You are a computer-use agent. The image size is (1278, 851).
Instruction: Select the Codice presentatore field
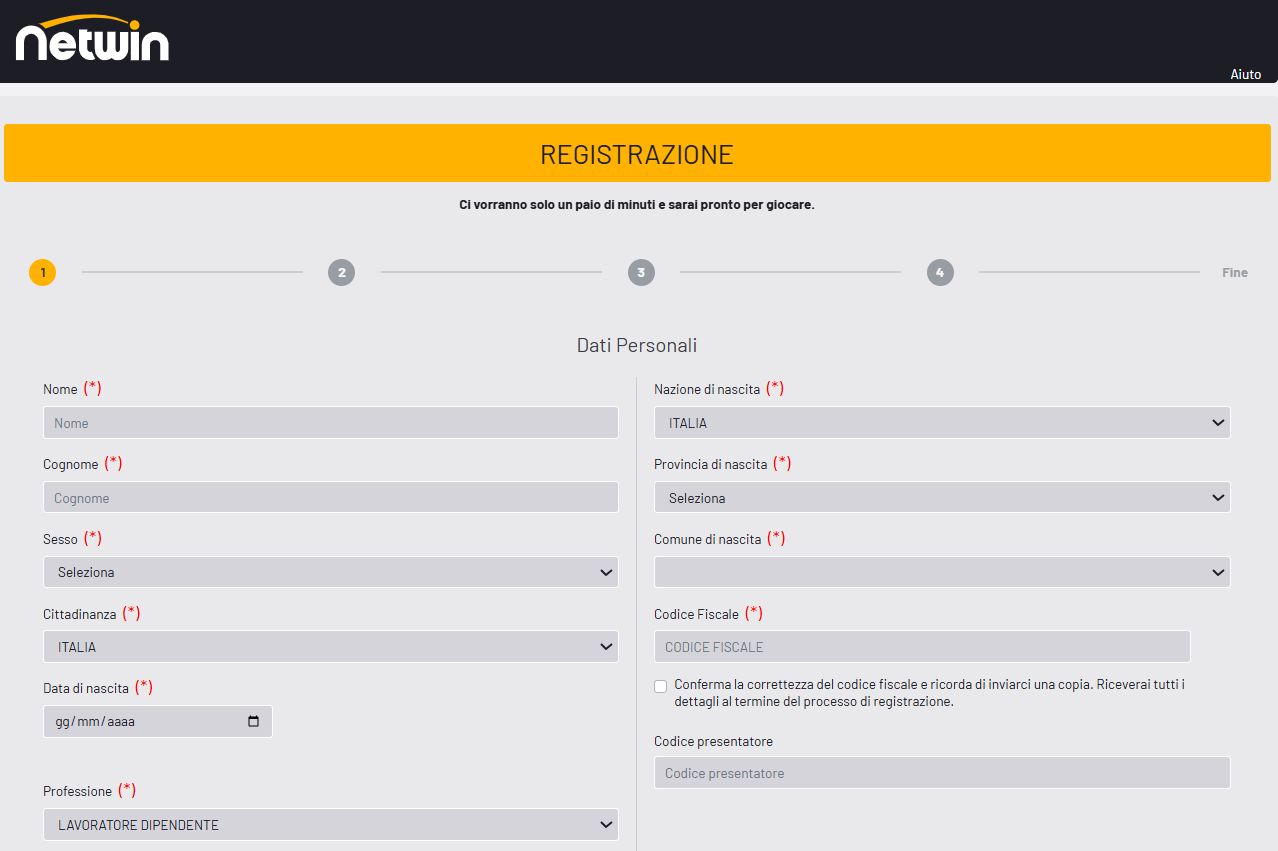(941, 772)
